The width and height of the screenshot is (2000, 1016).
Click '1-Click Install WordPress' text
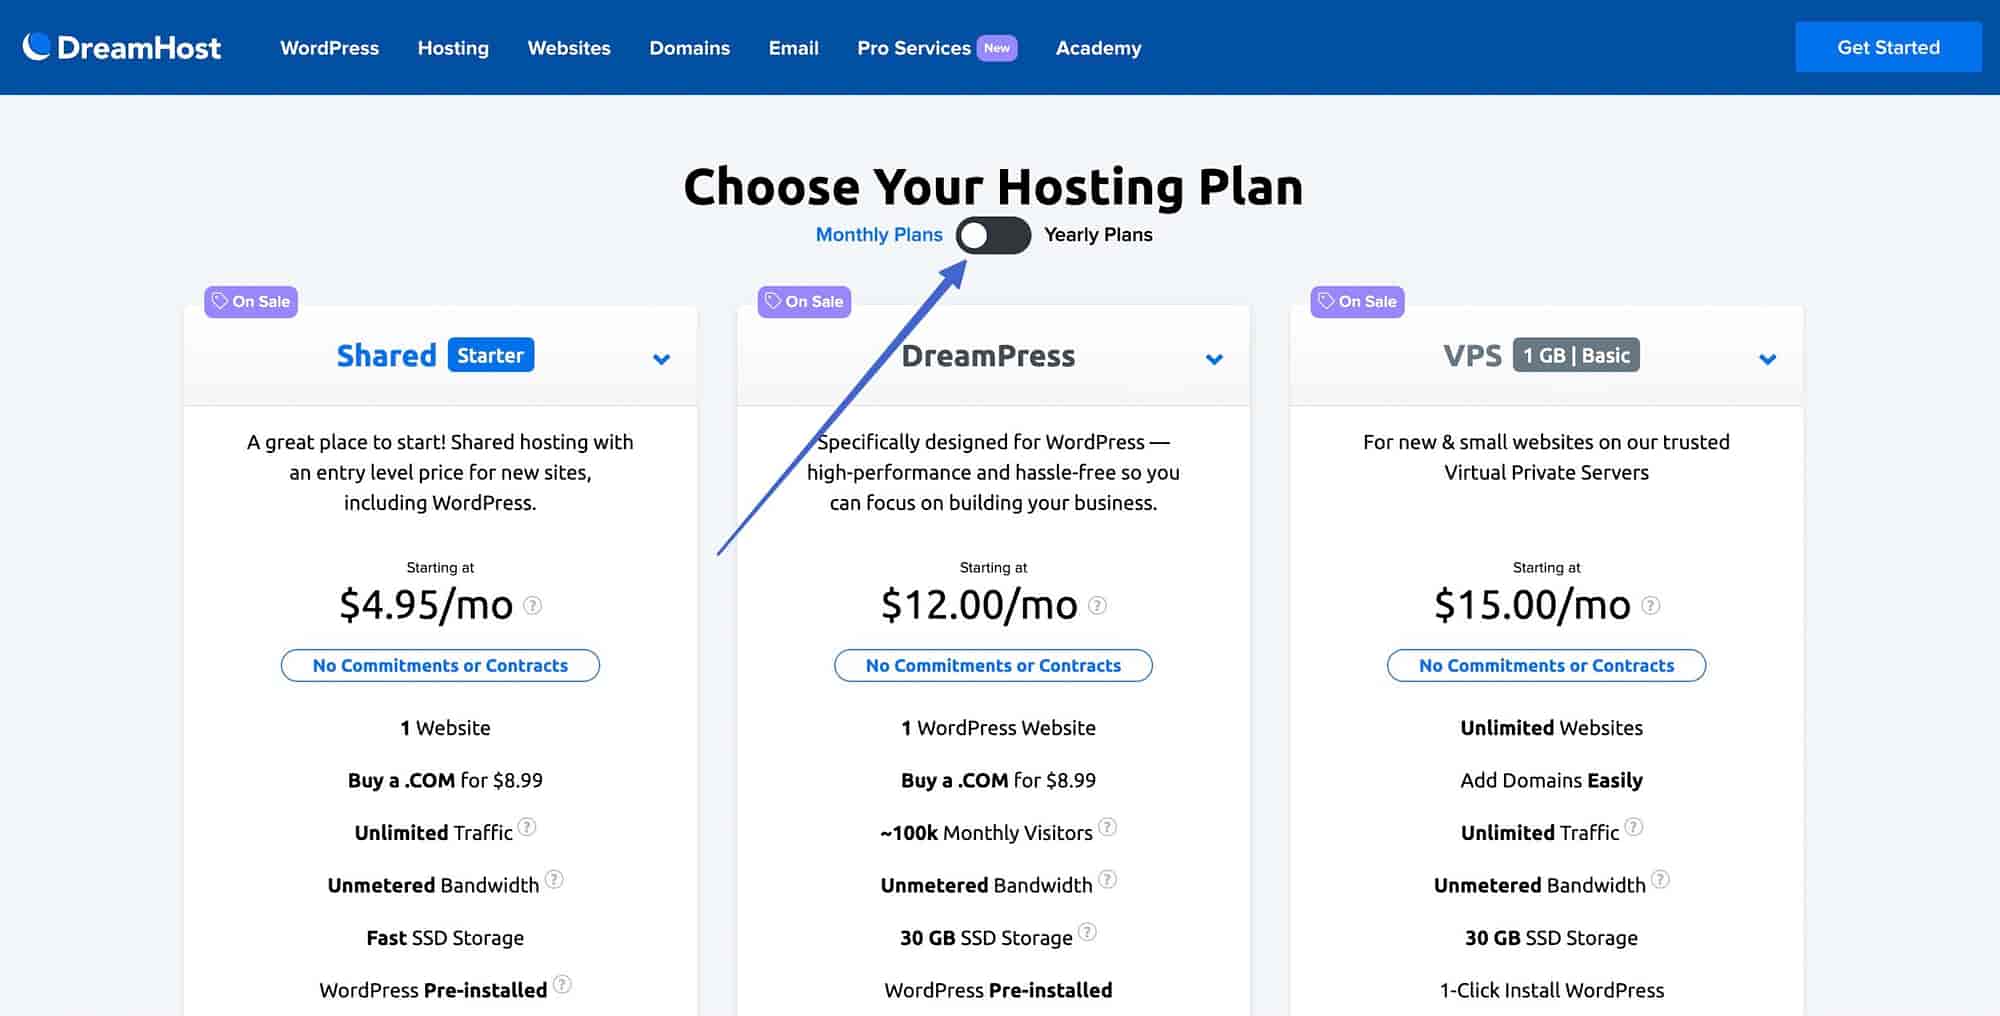[x=1551, y=990]
